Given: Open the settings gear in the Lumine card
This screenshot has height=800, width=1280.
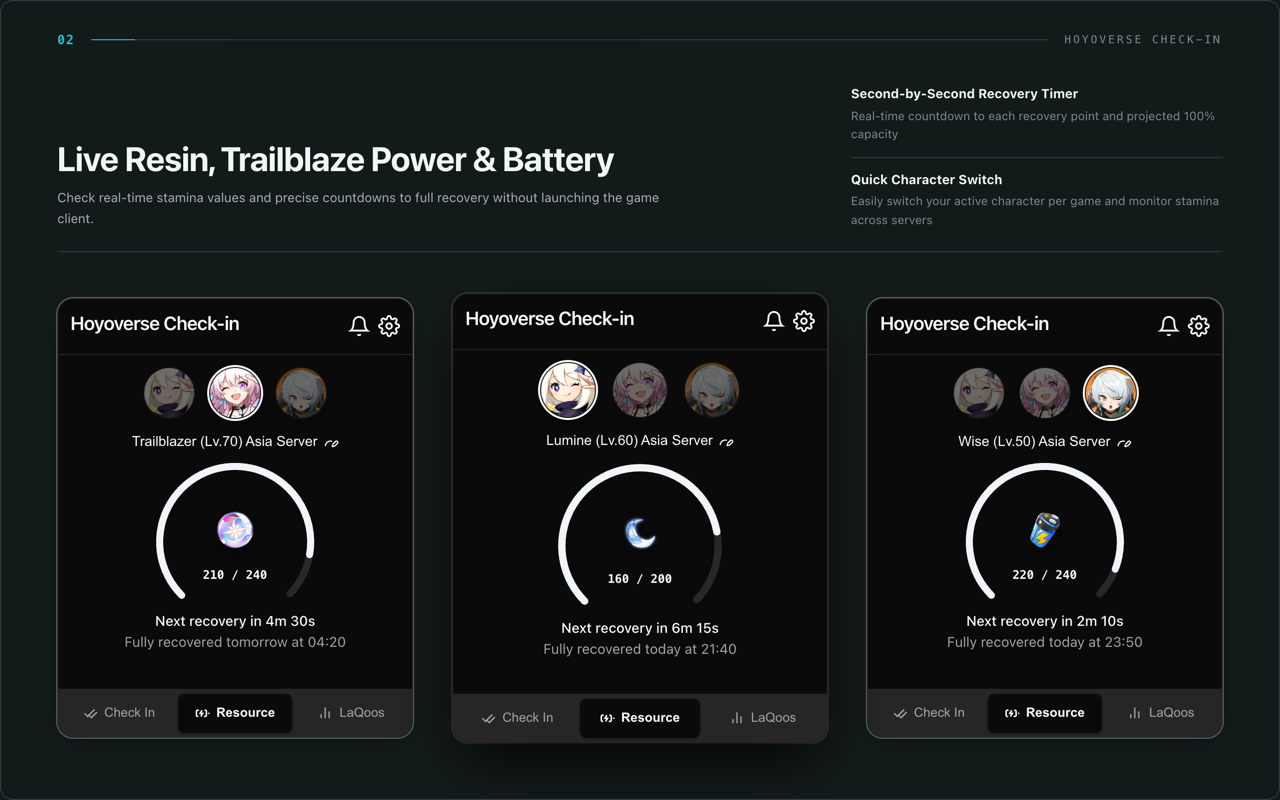Looking at the screenshot, I should pyautogui.click(x=804, y=320).
